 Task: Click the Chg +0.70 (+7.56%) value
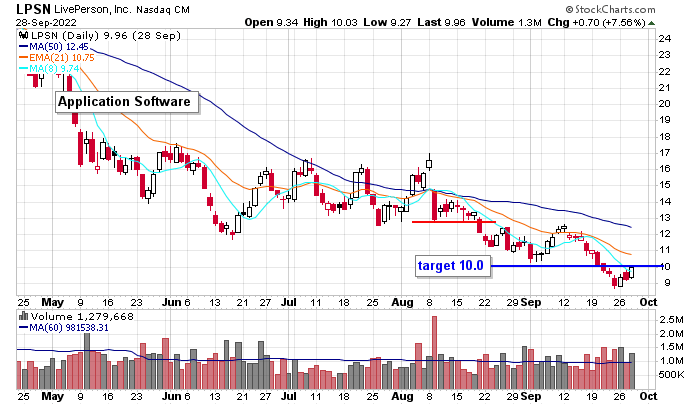pos(596,22)
